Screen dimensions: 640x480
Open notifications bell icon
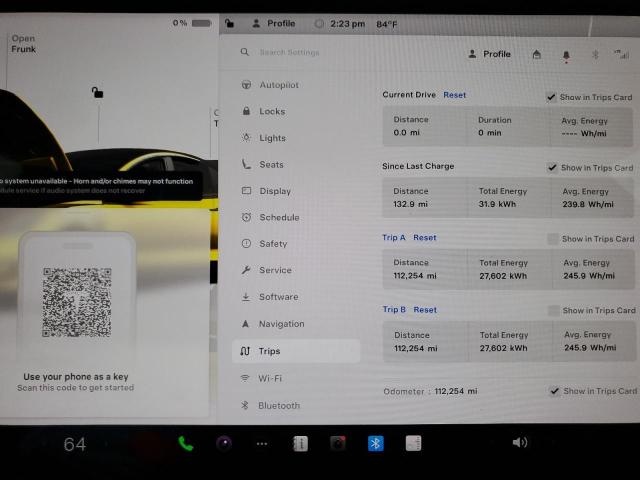(566, 56)
